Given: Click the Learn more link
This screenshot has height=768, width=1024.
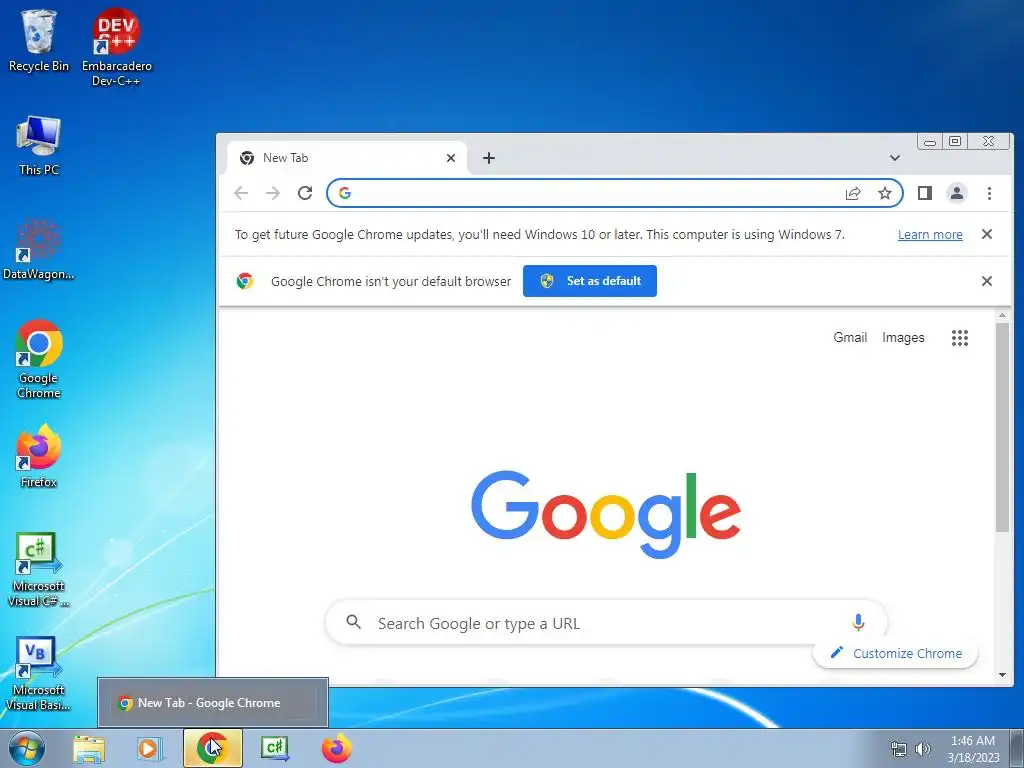Looking at the screenshot, I should [x=930, y=234].
